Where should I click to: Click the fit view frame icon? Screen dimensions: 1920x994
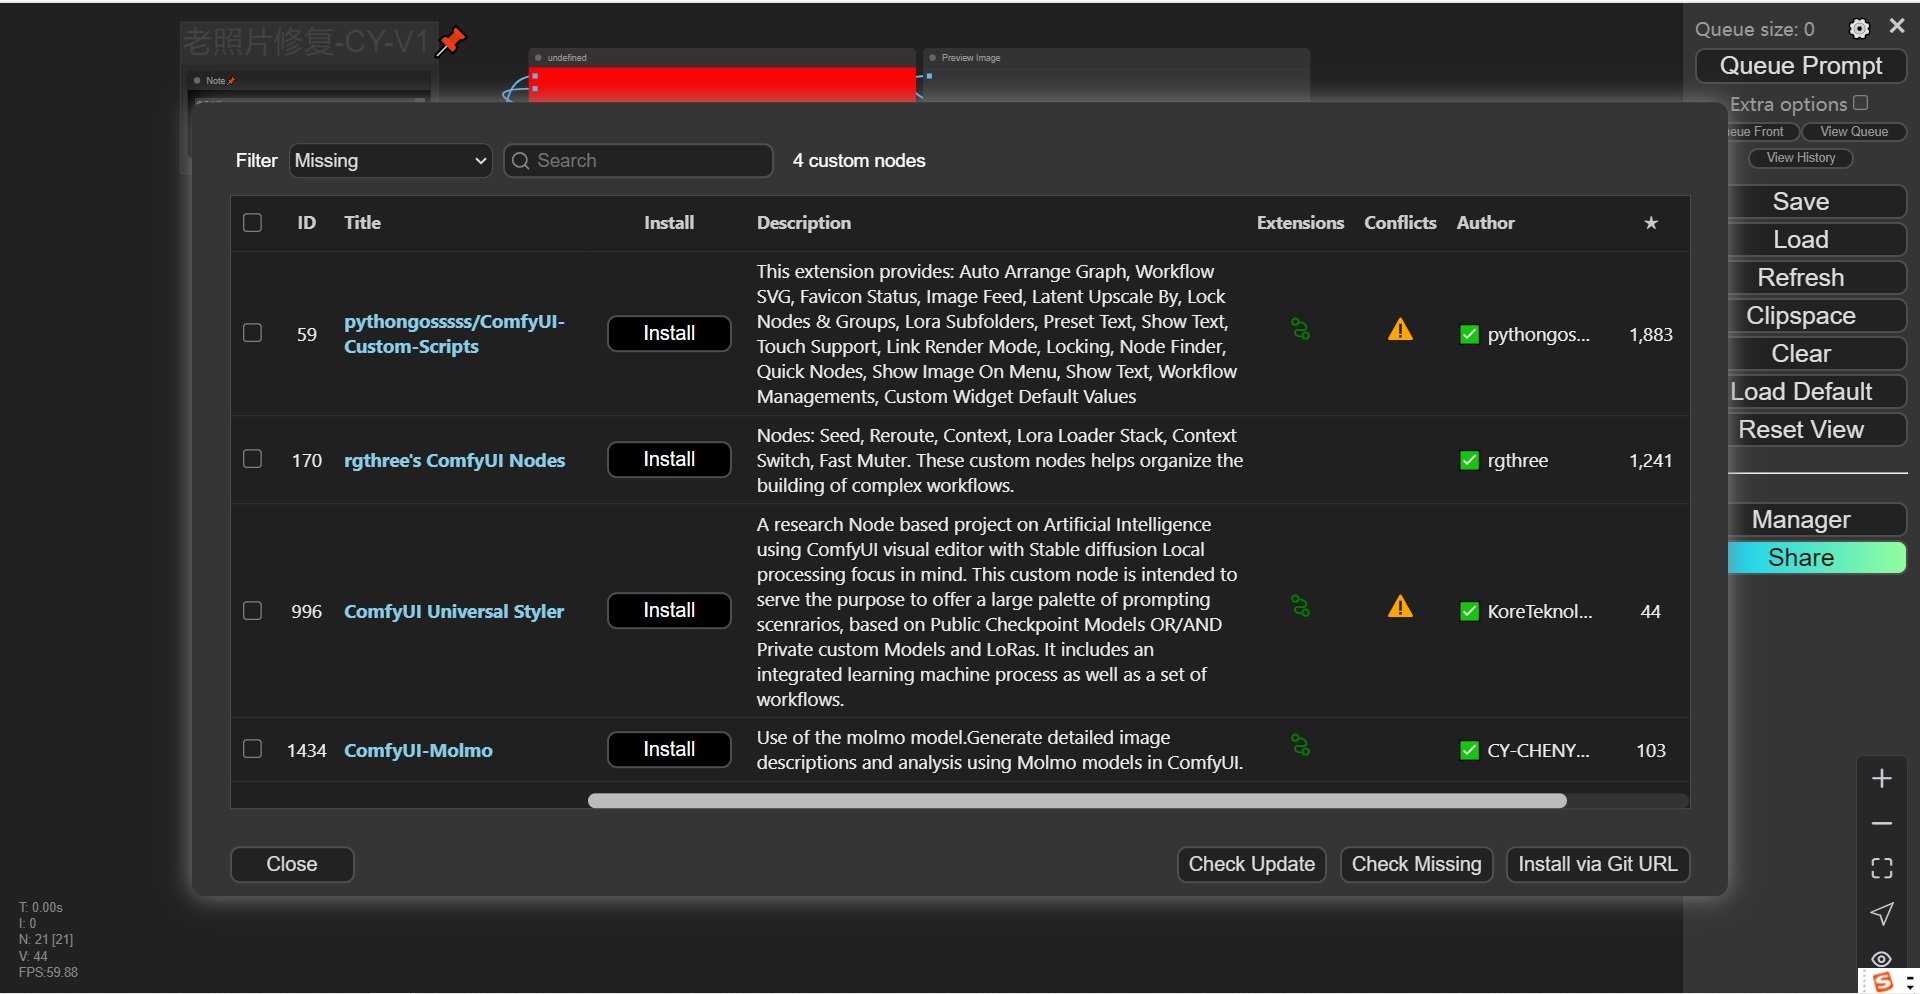tap(1882, 868)
